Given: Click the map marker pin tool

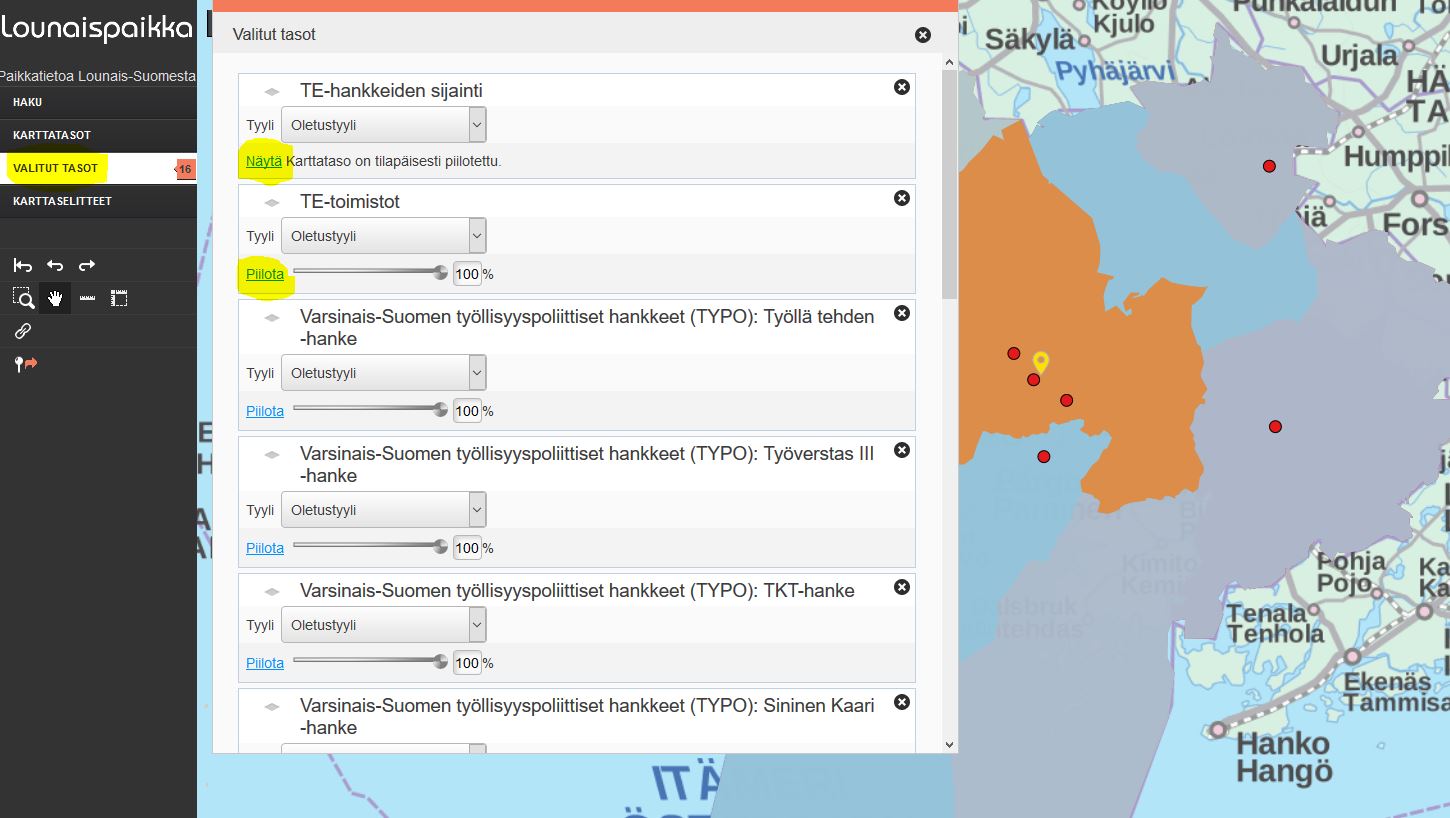Looking at the screenshot, I should tap(24, 364).
